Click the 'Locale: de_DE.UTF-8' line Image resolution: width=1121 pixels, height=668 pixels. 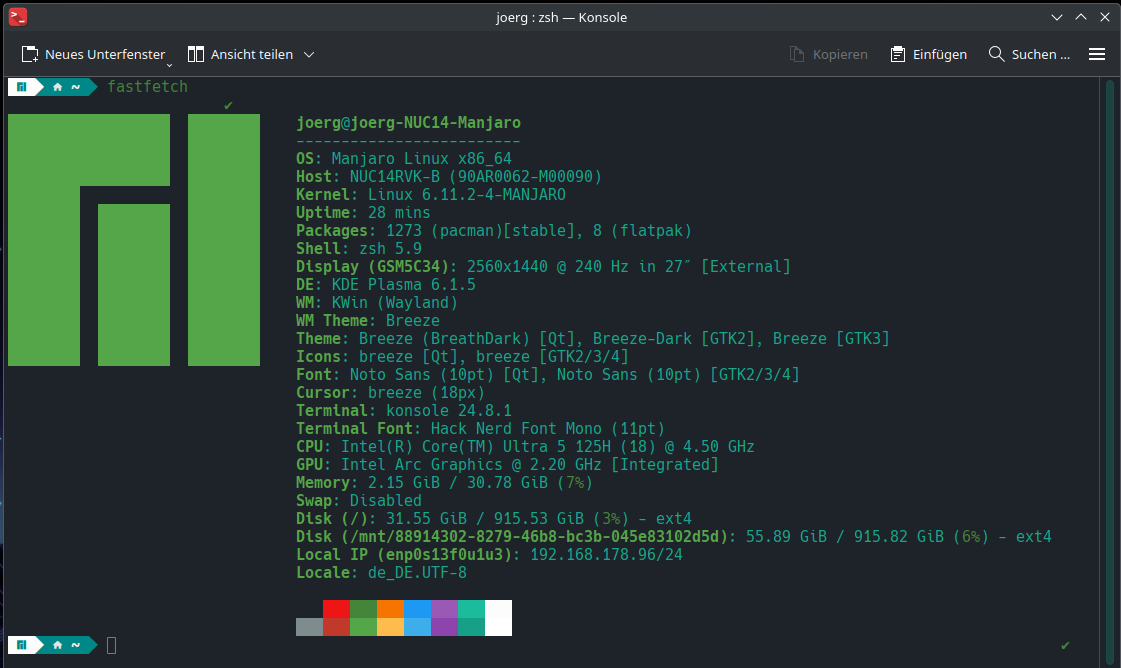tap(382, 572)
